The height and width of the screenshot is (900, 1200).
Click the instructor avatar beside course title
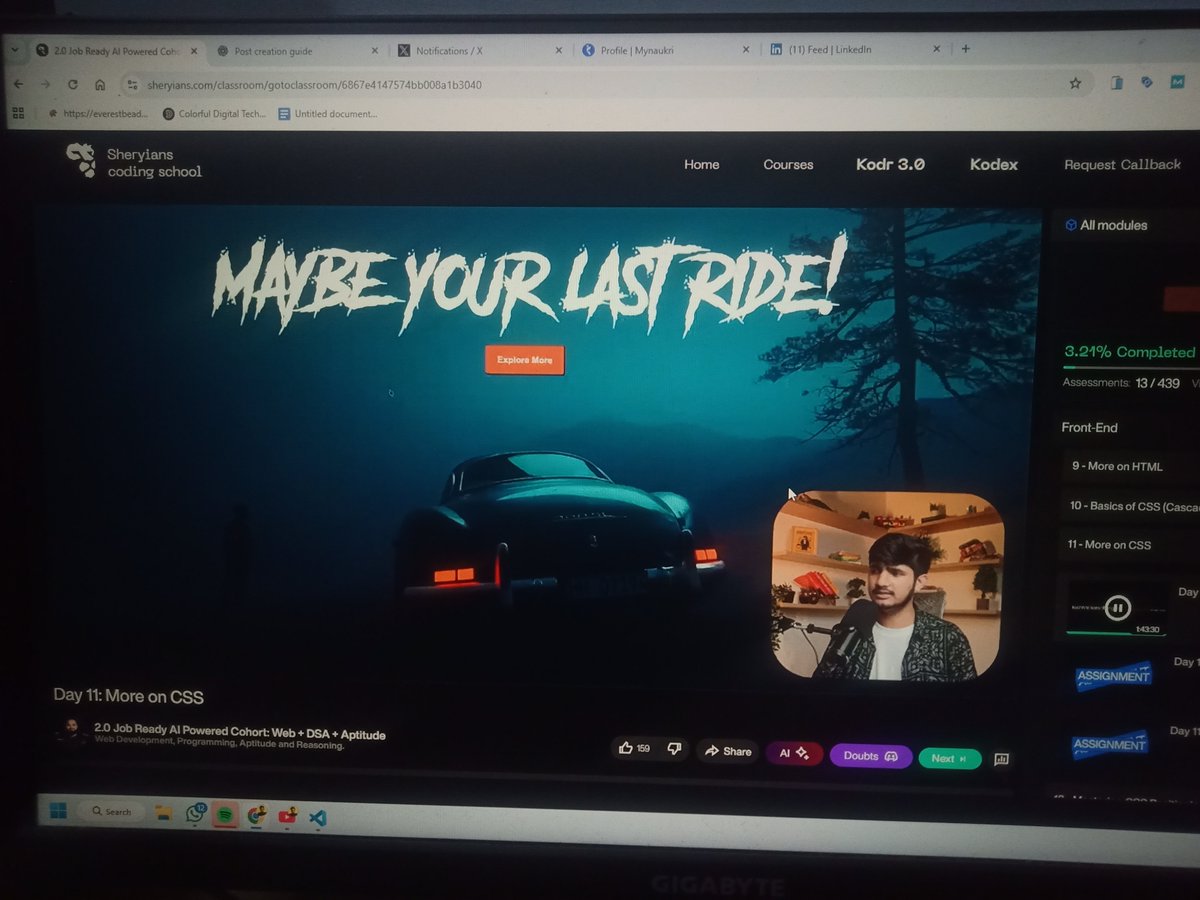(x=72, y=733)
